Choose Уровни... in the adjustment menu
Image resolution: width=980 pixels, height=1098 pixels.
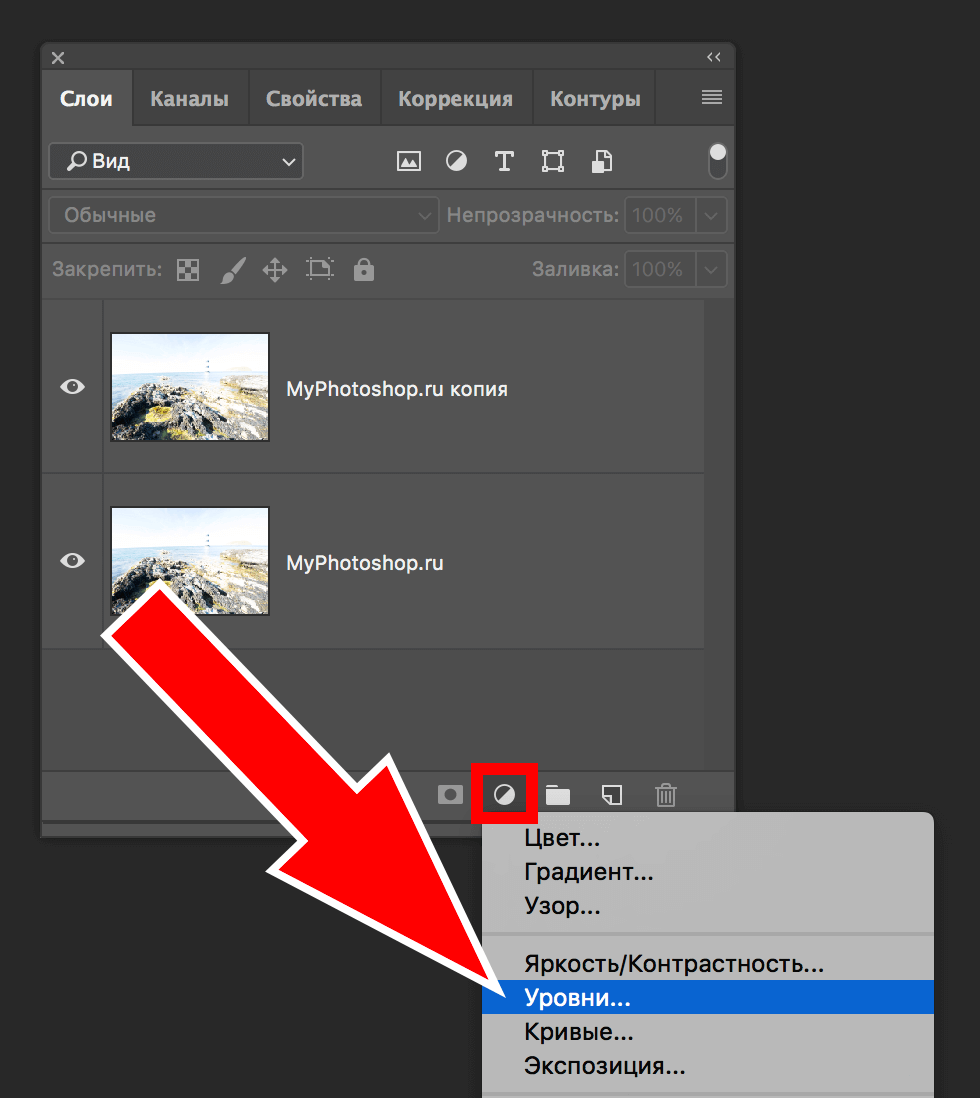point(577,997)
